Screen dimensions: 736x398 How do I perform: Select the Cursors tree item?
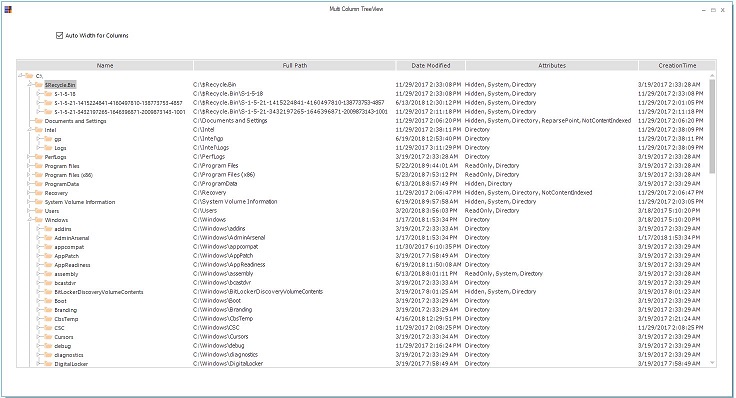click(64, 337)
